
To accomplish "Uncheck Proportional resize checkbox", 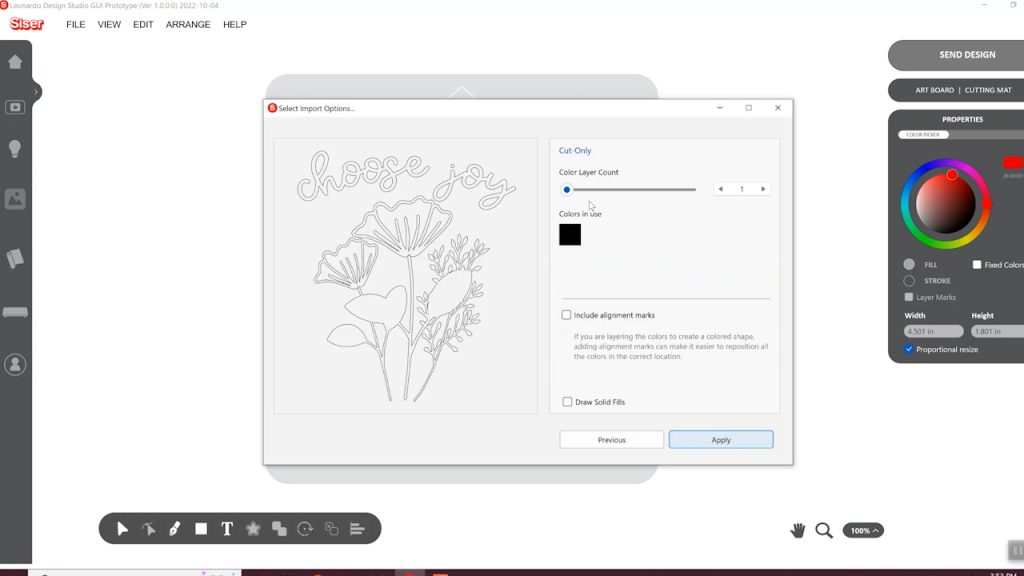I will (908, 349).
